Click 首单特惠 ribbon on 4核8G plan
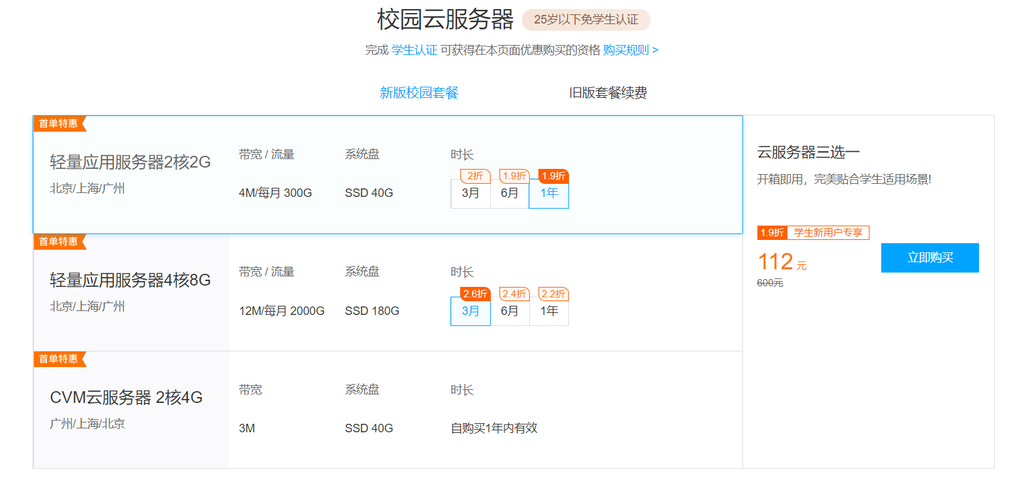1024x489 pixels. 59,242
